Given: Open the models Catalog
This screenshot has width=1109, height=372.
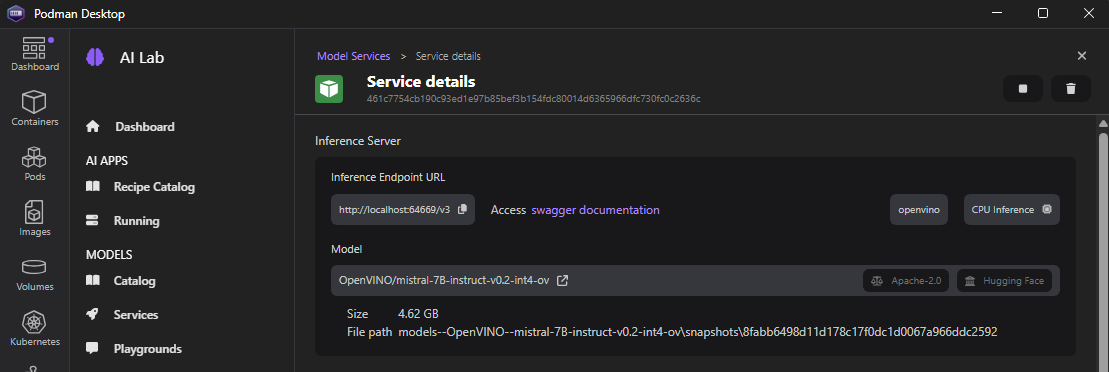Looking at the screenshot, I should [134, 281].
